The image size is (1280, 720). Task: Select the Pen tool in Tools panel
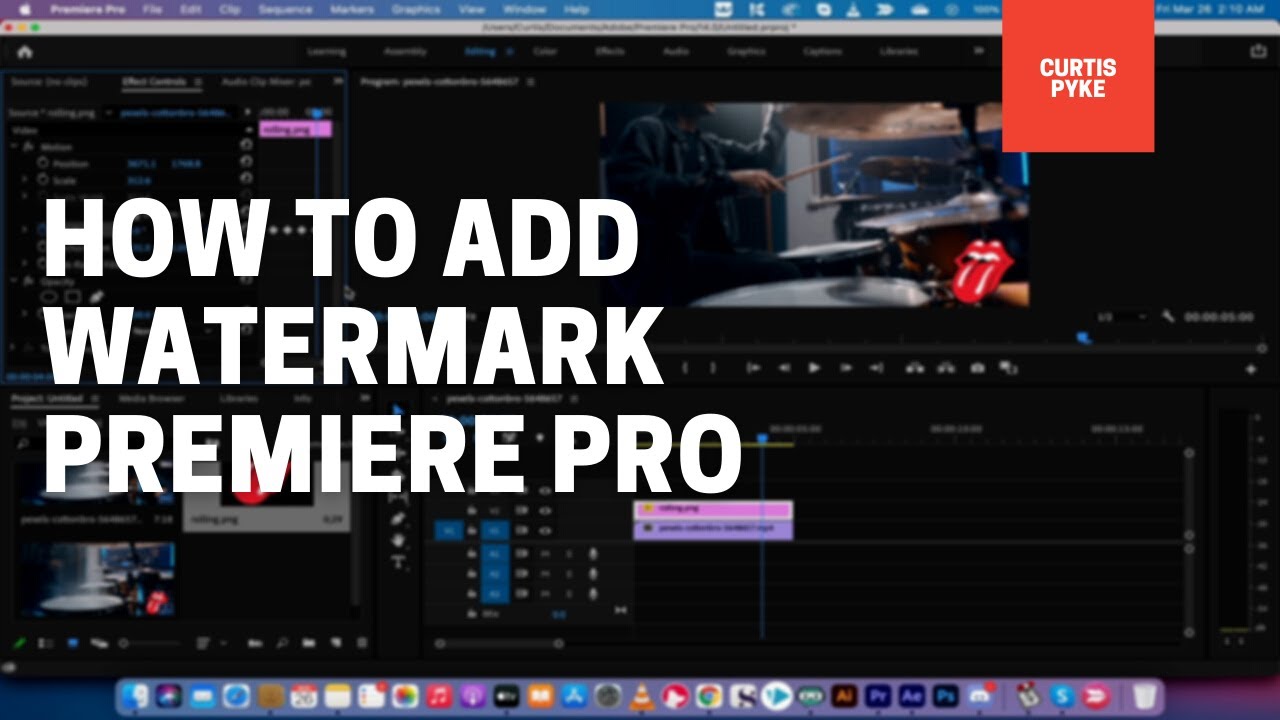[x=398, y=519]
